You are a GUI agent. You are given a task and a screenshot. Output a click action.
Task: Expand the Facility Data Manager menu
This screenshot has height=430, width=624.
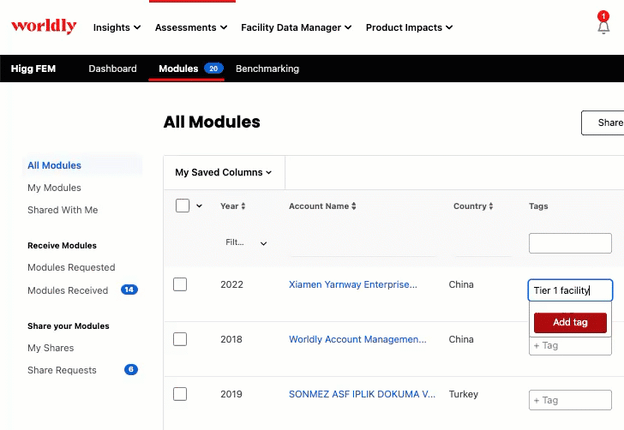(x=296, y=27)
